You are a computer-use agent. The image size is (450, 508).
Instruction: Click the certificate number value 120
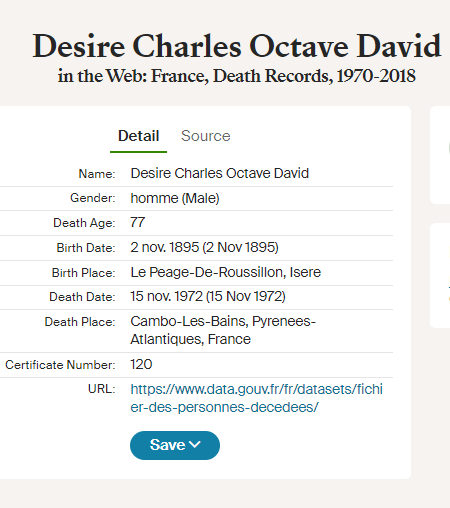click(x=141, y=364)
